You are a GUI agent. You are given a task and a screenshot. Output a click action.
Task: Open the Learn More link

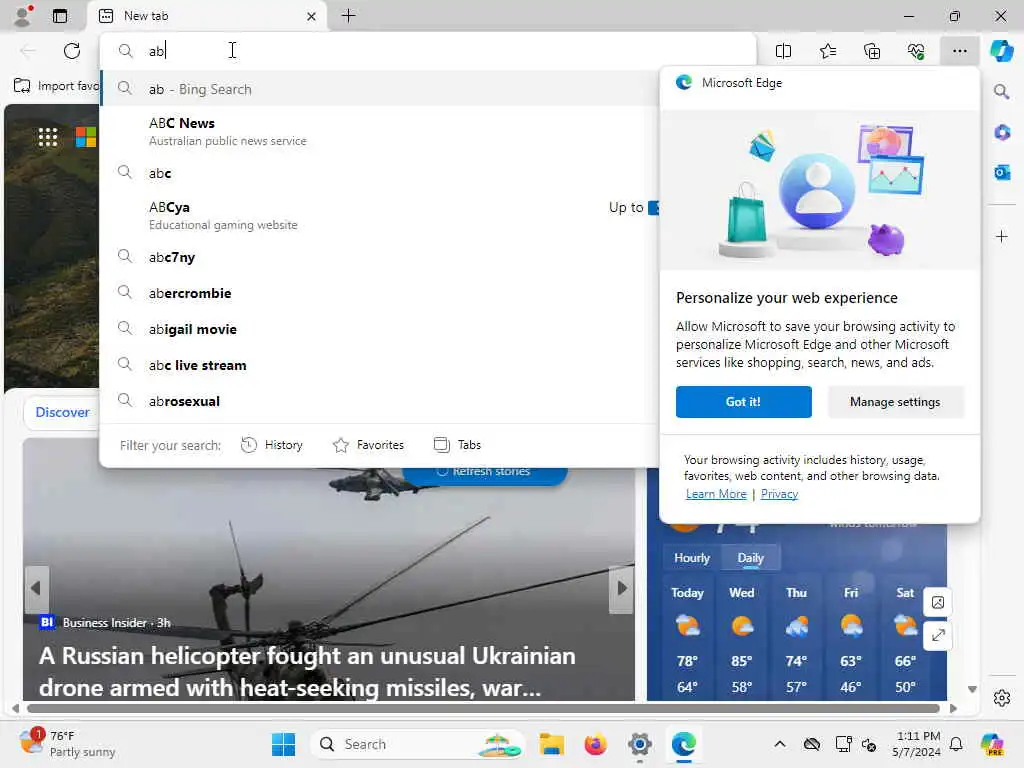point(716,494)
